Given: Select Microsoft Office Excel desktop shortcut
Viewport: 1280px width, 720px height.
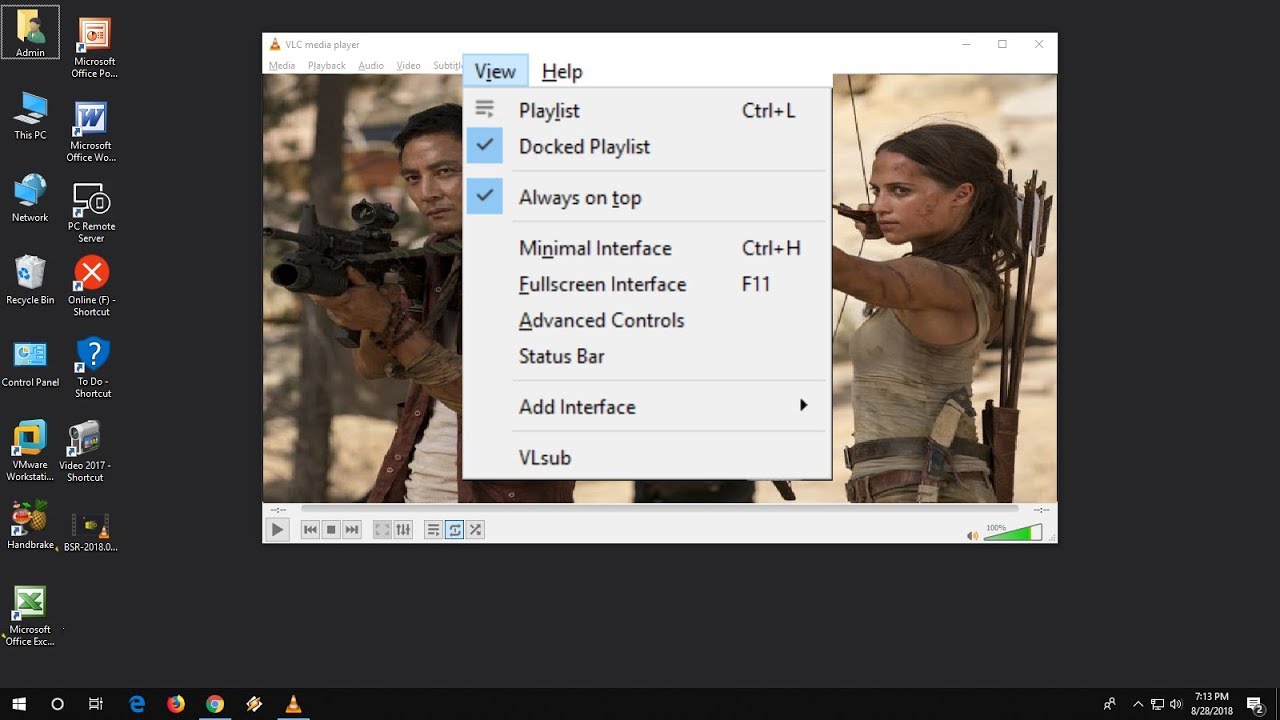Looking at the screenshot, I should pos(30,616).
